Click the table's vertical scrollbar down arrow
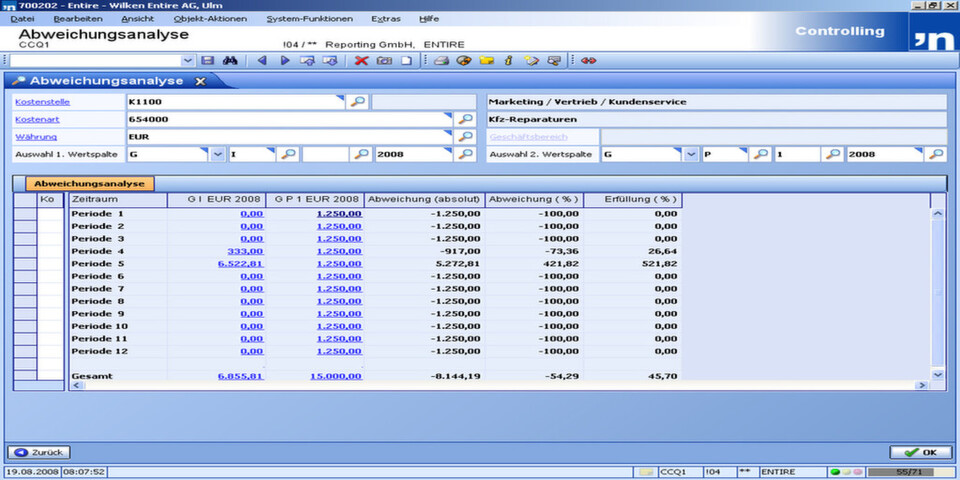 click(x=937, y=373)
